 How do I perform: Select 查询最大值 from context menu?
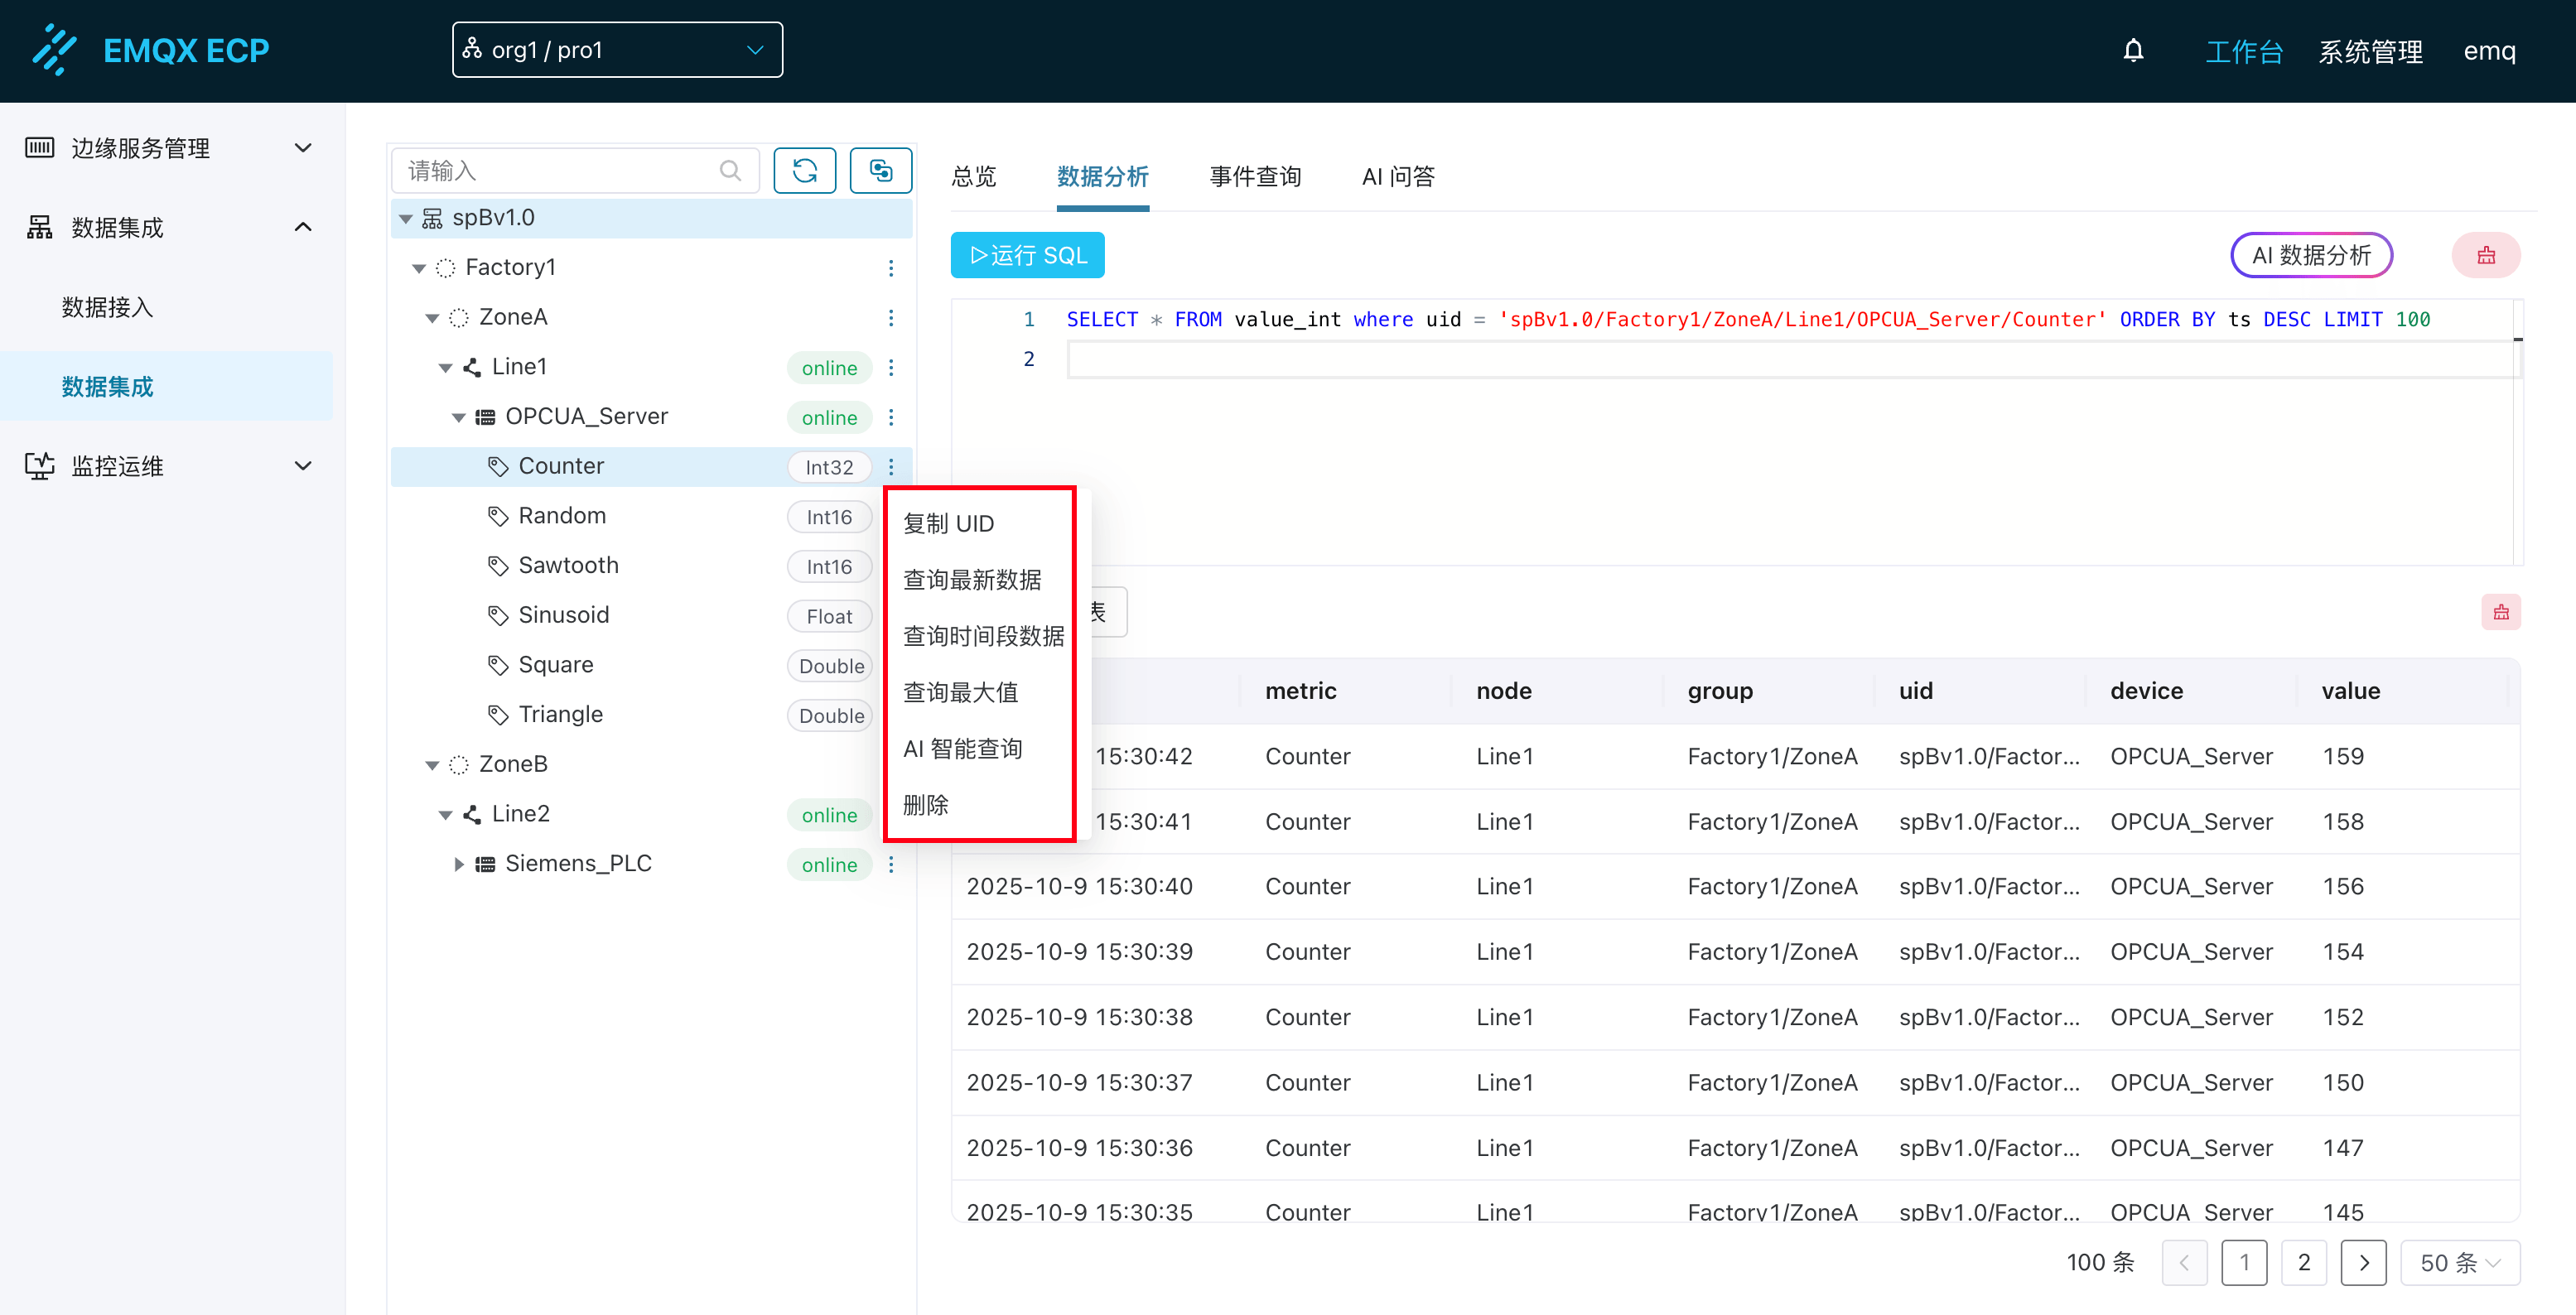pos(960,692)
